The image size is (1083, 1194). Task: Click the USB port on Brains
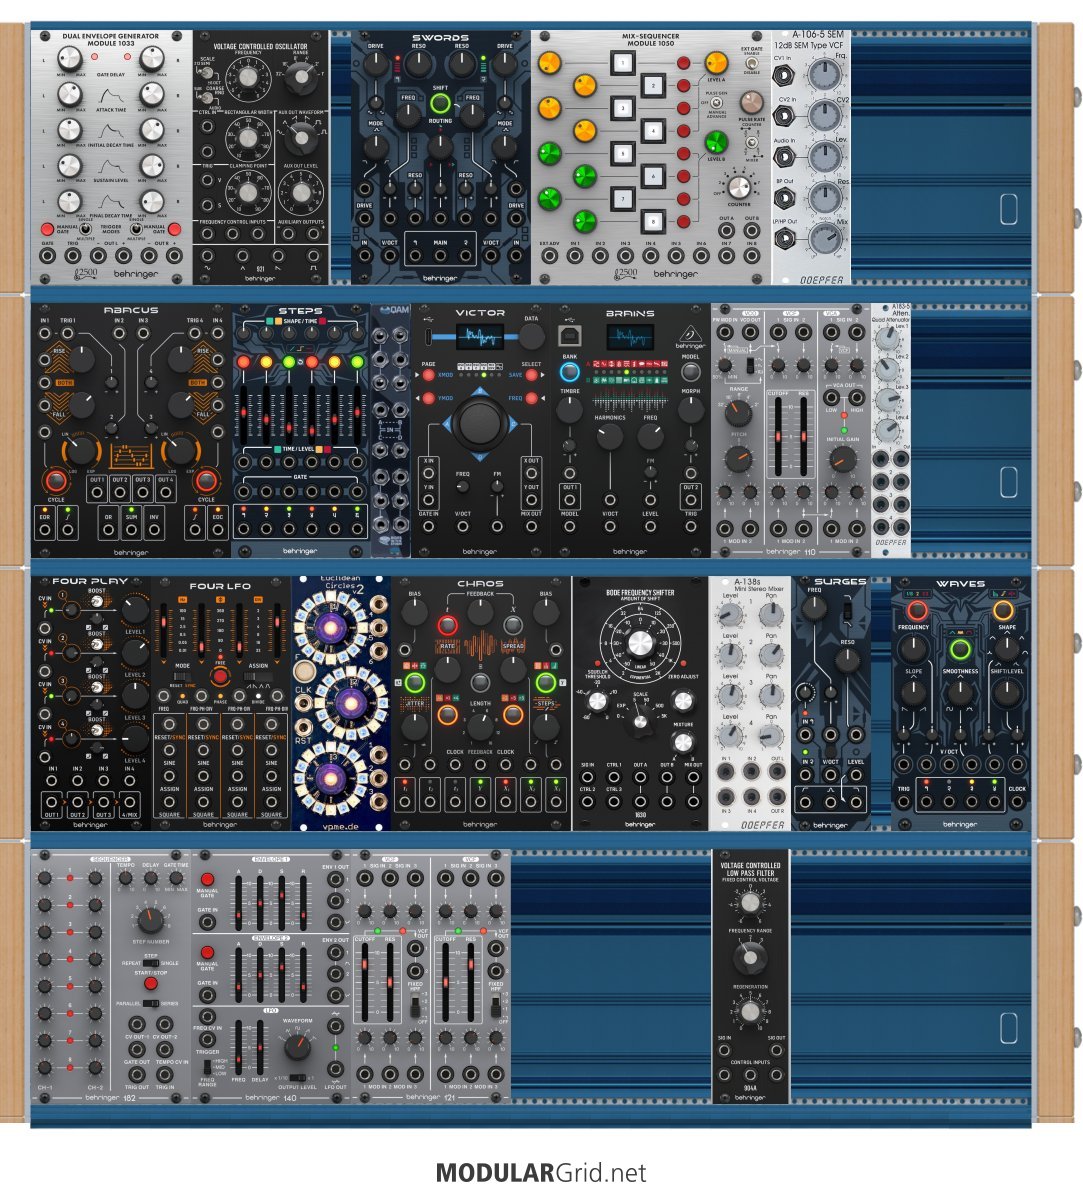click(569, 335)
